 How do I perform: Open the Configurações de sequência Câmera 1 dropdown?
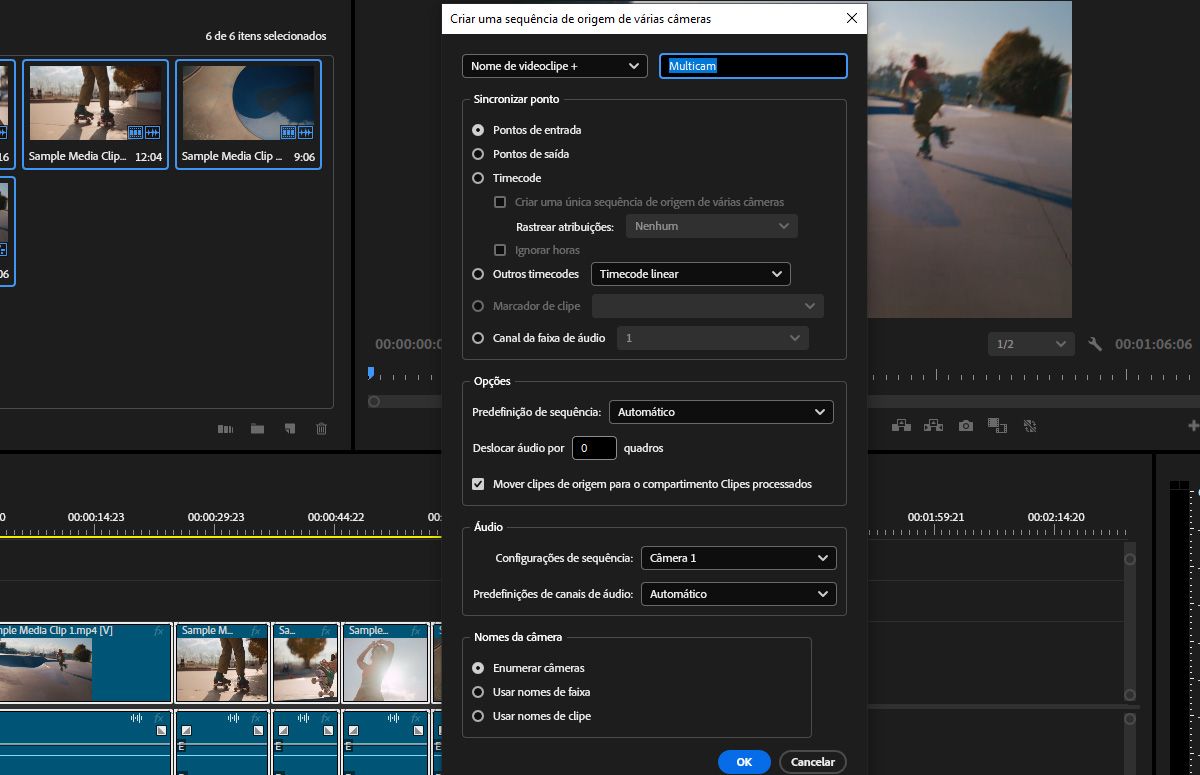[x=739, y=558]
